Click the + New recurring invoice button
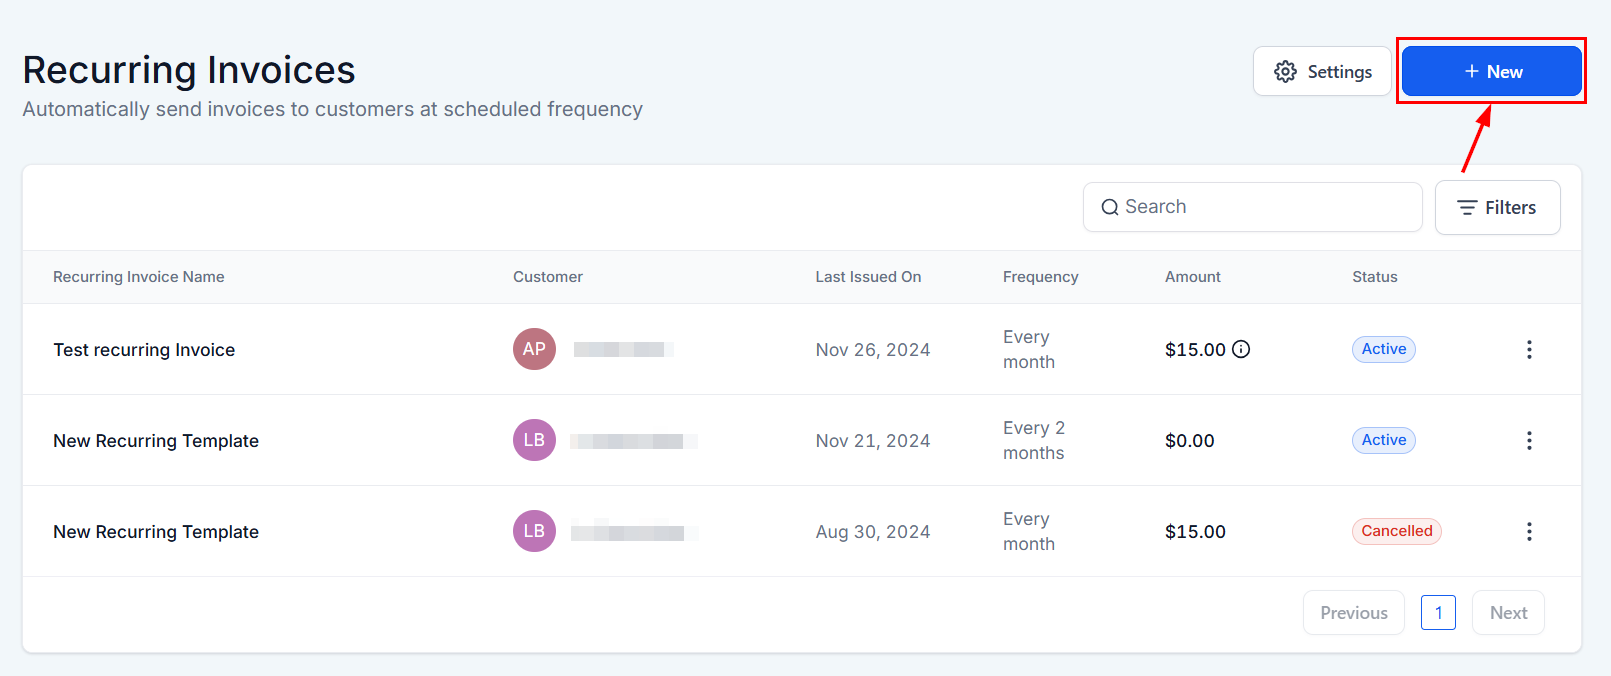Image resolution: width=1611 pixels, height=676 pixels. tap(1491, 72)
